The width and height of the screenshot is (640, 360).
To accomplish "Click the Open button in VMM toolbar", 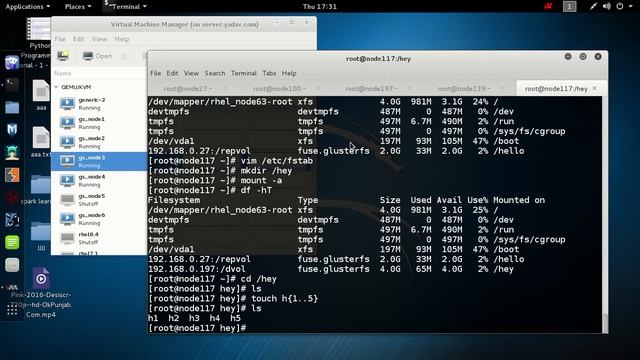I will pyautogui.click(x=97, y=56).
